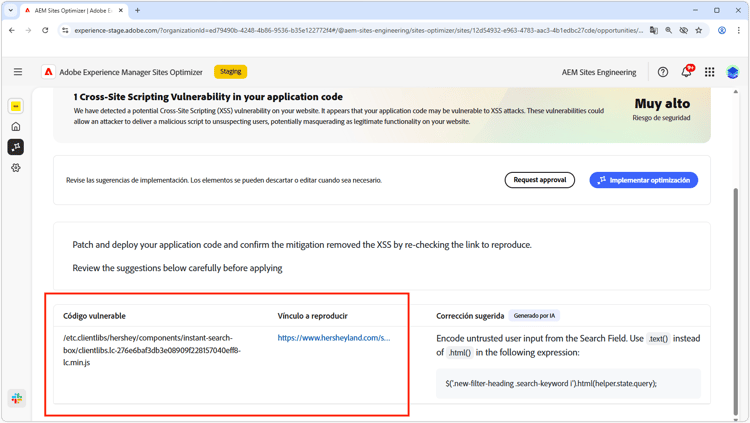Go back in the browser
The image size is (750, 423).
(x=12, y=30)
